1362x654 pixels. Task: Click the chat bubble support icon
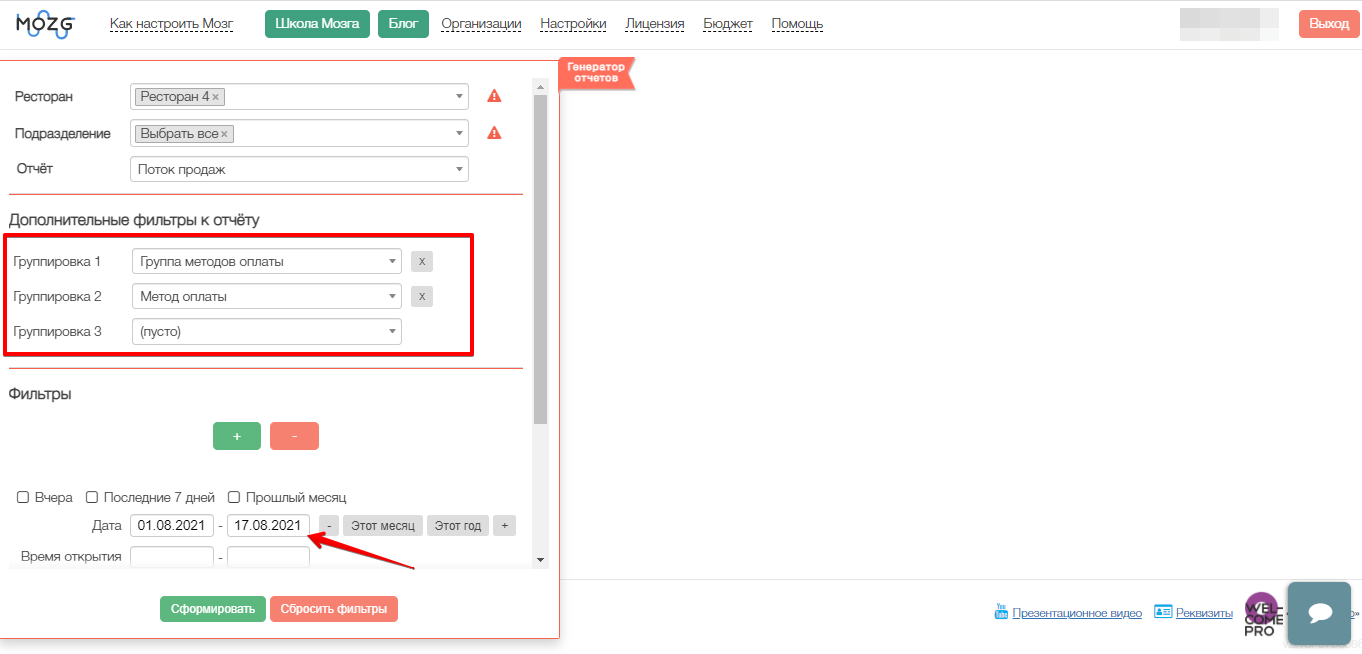(x=1318, y=613)
